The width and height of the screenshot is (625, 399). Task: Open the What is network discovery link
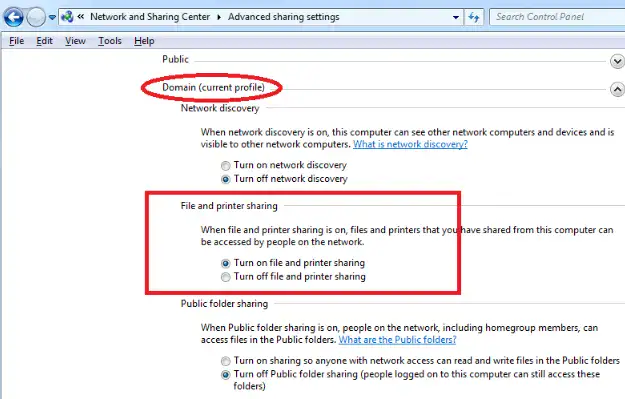point(410,144)
